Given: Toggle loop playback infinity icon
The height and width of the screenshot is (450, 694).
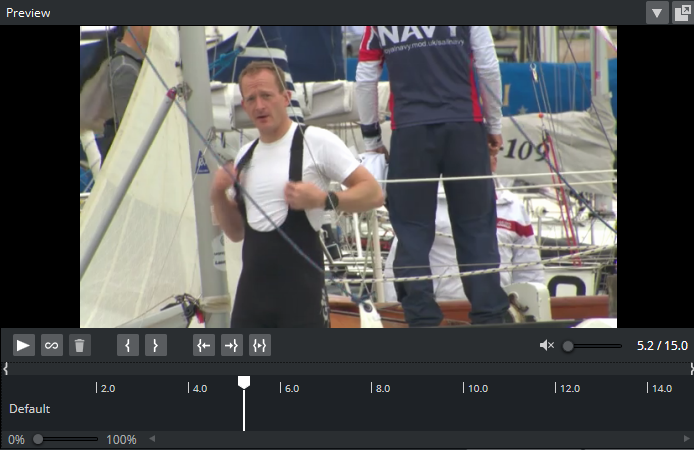Looking at the screenshot, I should coord(52,345).
